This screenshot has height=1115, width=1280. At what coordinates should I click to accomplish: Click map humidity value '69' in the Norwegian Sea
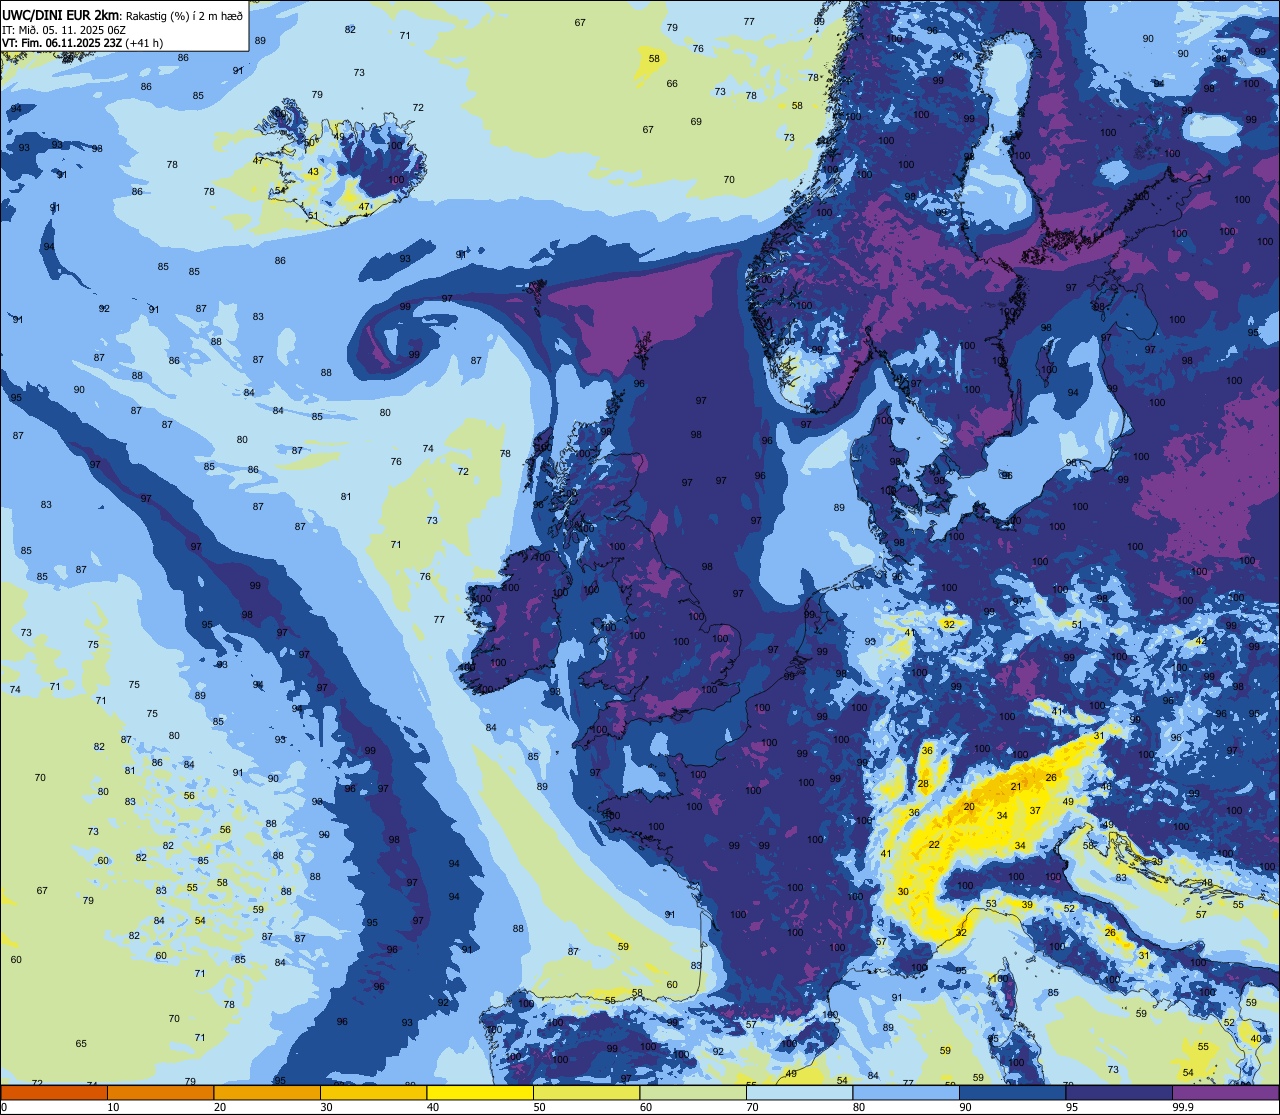(696, 122)
